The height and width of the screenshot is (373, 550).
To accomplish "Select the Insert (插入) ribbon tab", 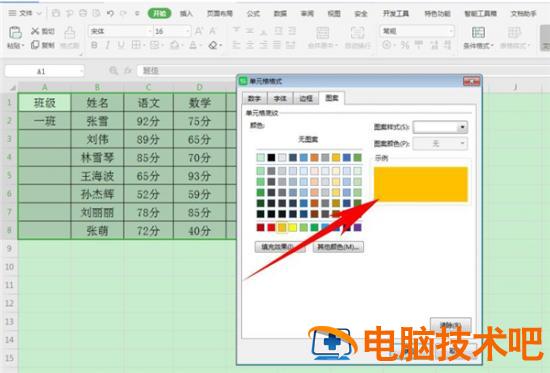I will 186,13.
